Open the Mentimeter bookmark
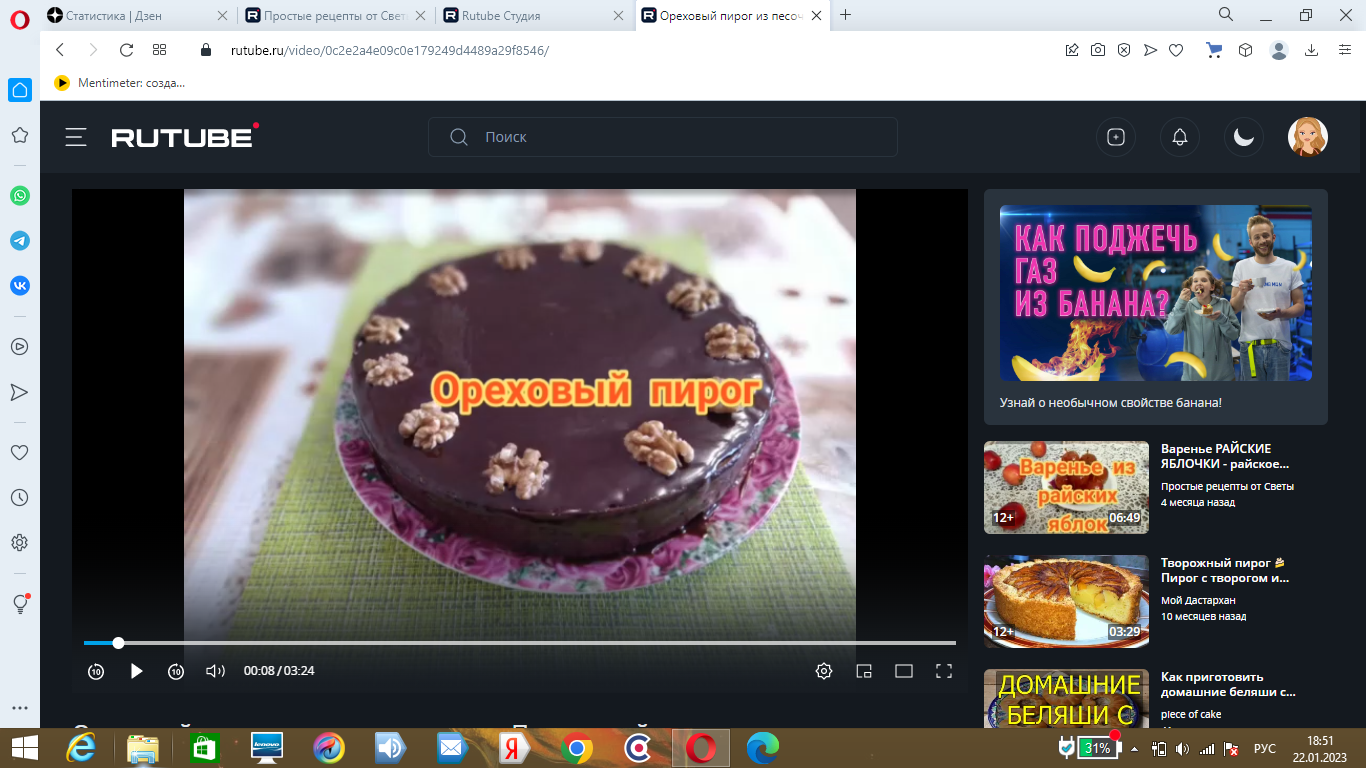This screenshot has width=1366, height=768. tap(120, 83)
